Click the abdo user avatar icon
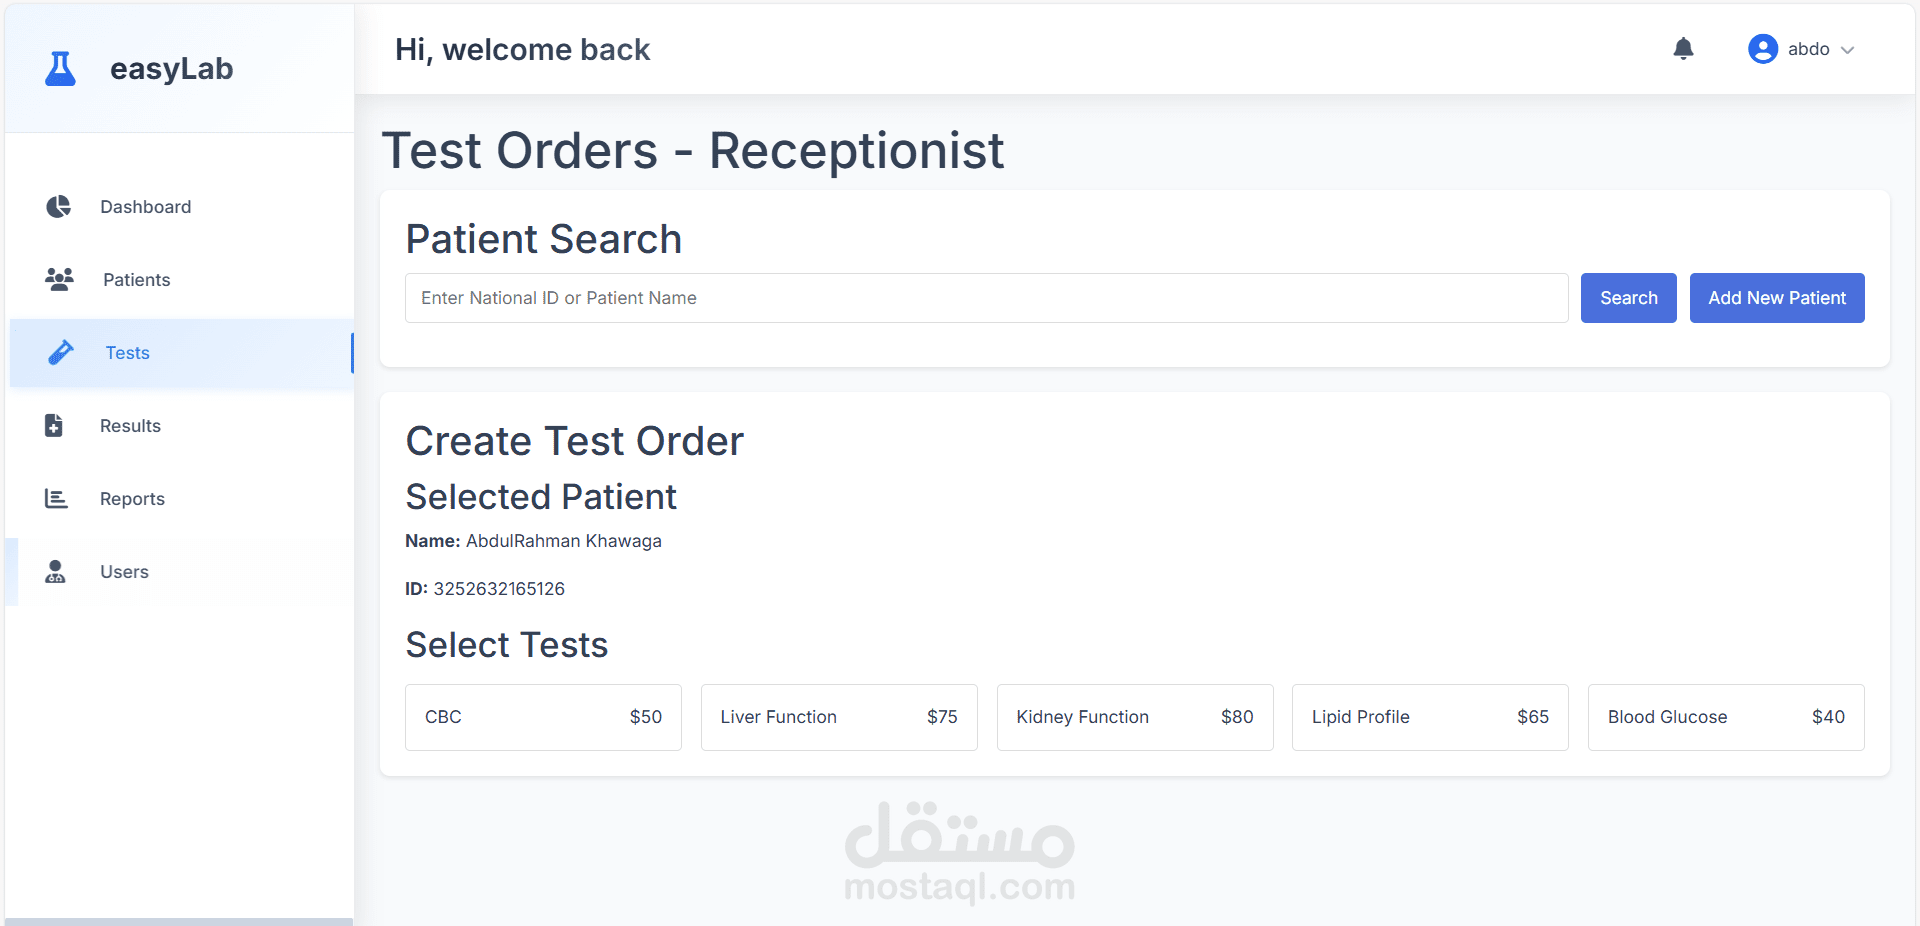This screenshot has width=1920, height=926. [1762, 49]
